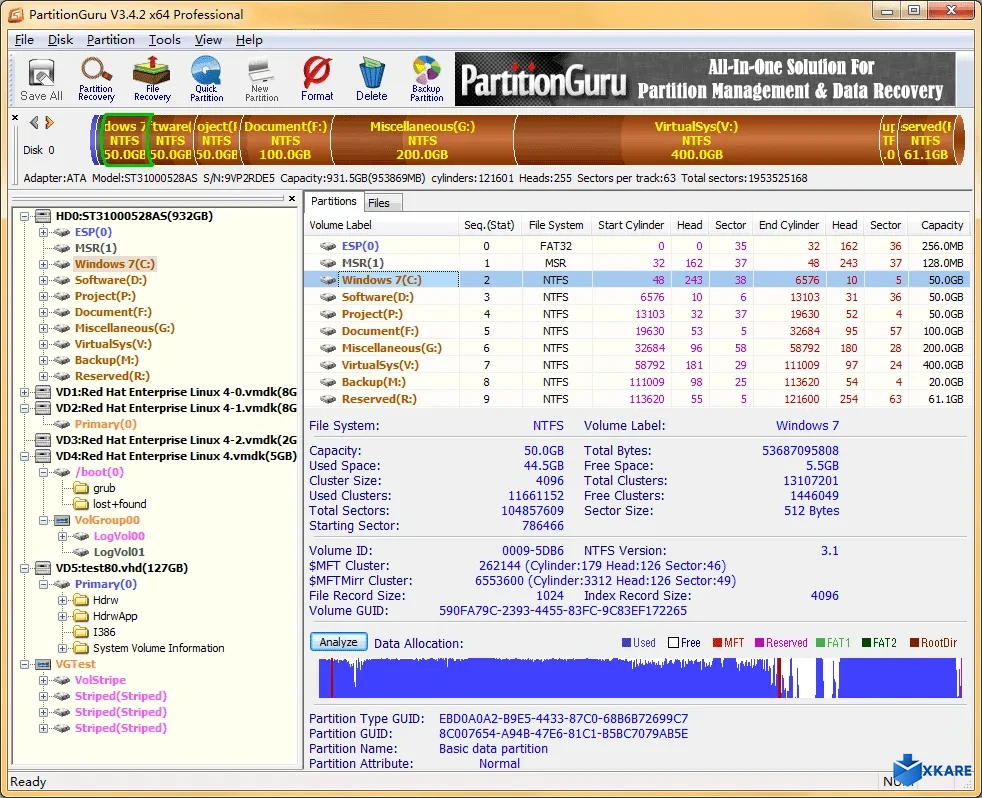Screen dimensions: 982x798
Task: Select Miscellaneous(G:) block in disk map
Action: 422,140
